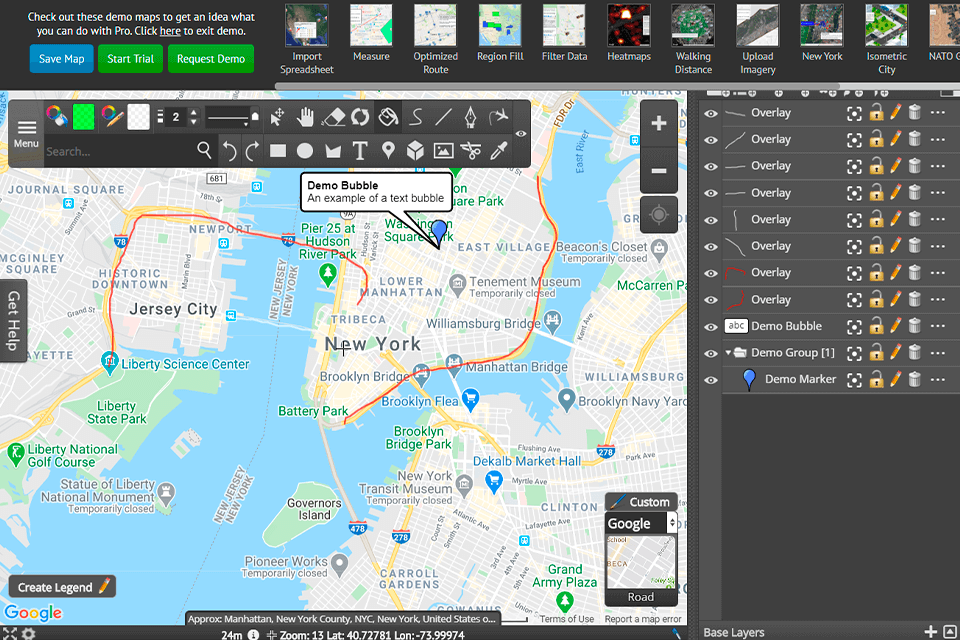The width and height of the screenshot is (960, 640).
Task: Select the text T tool
Action: pos(360,151)
